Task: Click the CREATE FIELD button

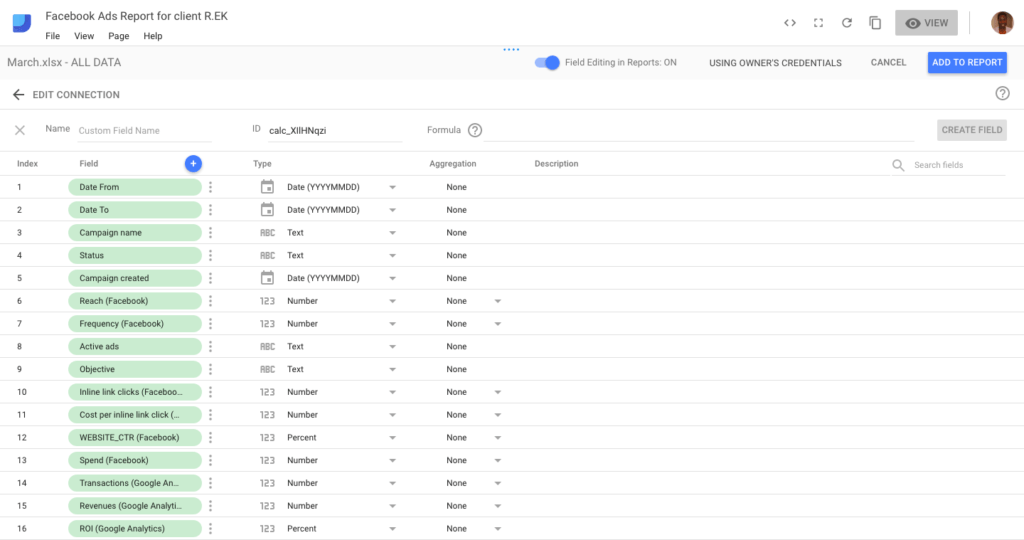Action: pos(972,130)
